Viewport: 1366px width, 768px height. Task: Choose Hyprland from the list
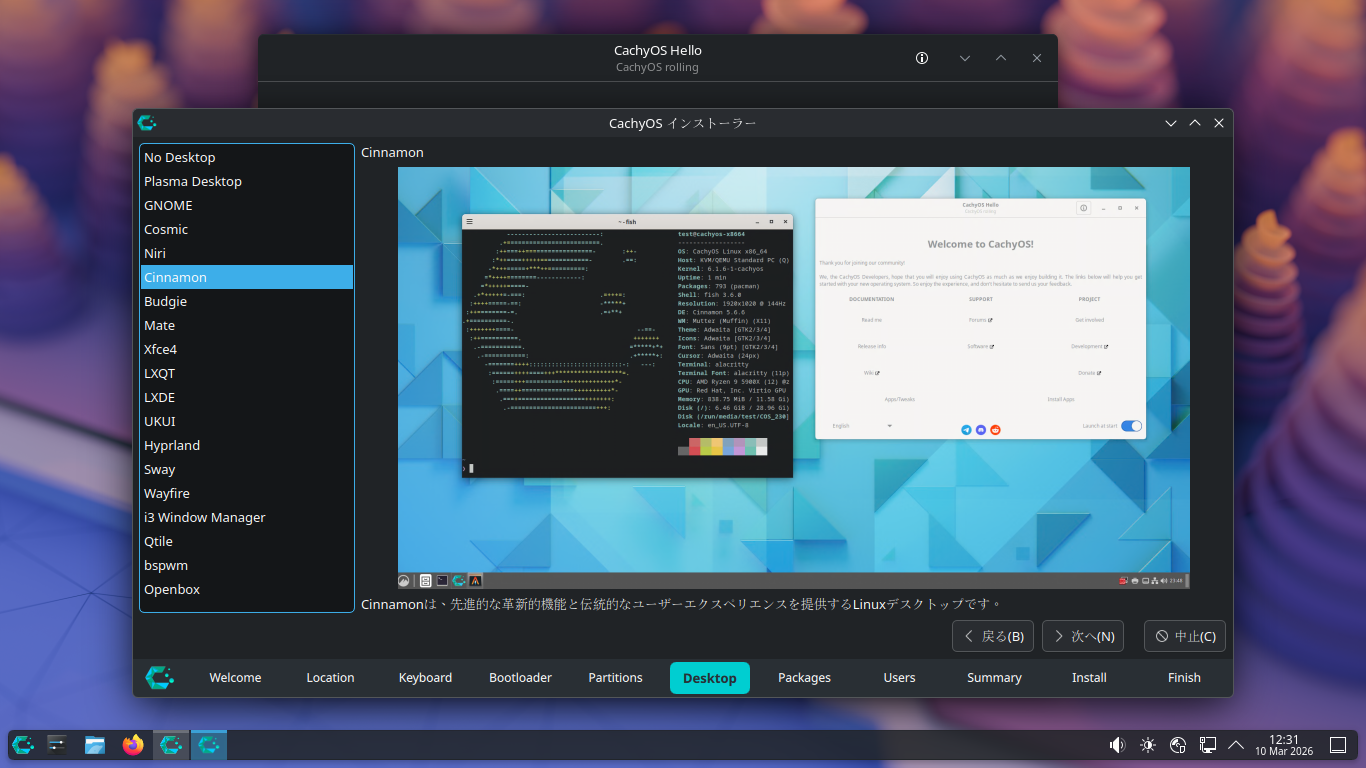point(247,445)
